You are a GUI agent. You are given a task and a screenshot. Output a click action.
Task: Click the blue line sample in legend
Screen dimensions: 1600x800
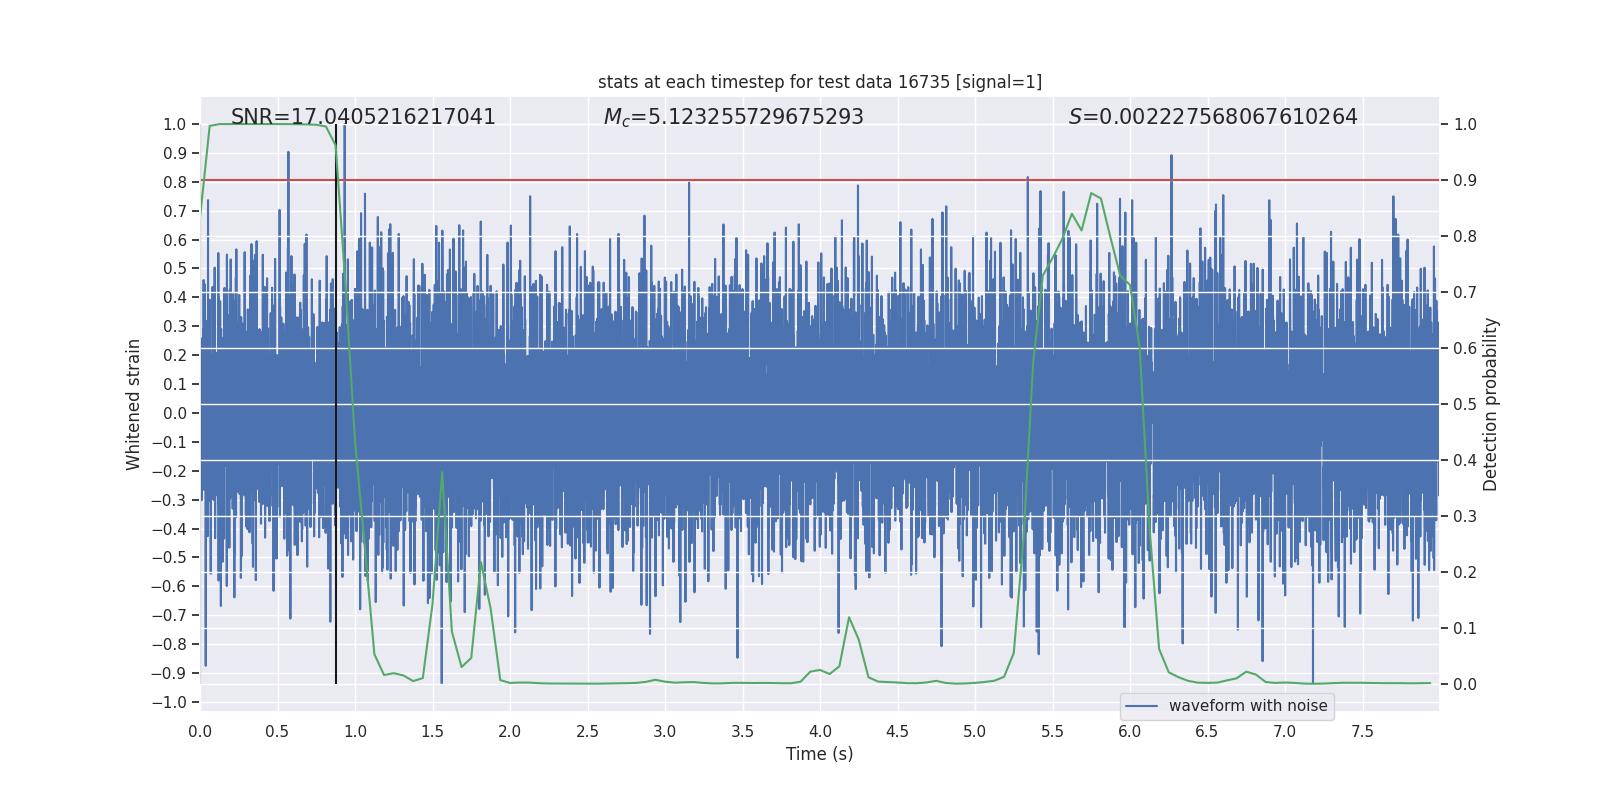(x=1141, y=706)
